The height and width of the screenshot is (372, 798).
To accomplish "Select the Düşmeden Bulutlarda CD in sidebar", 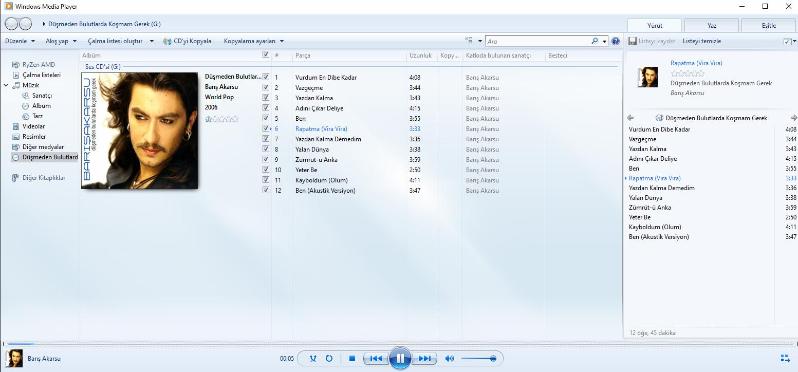I will [x=45, y=157].
